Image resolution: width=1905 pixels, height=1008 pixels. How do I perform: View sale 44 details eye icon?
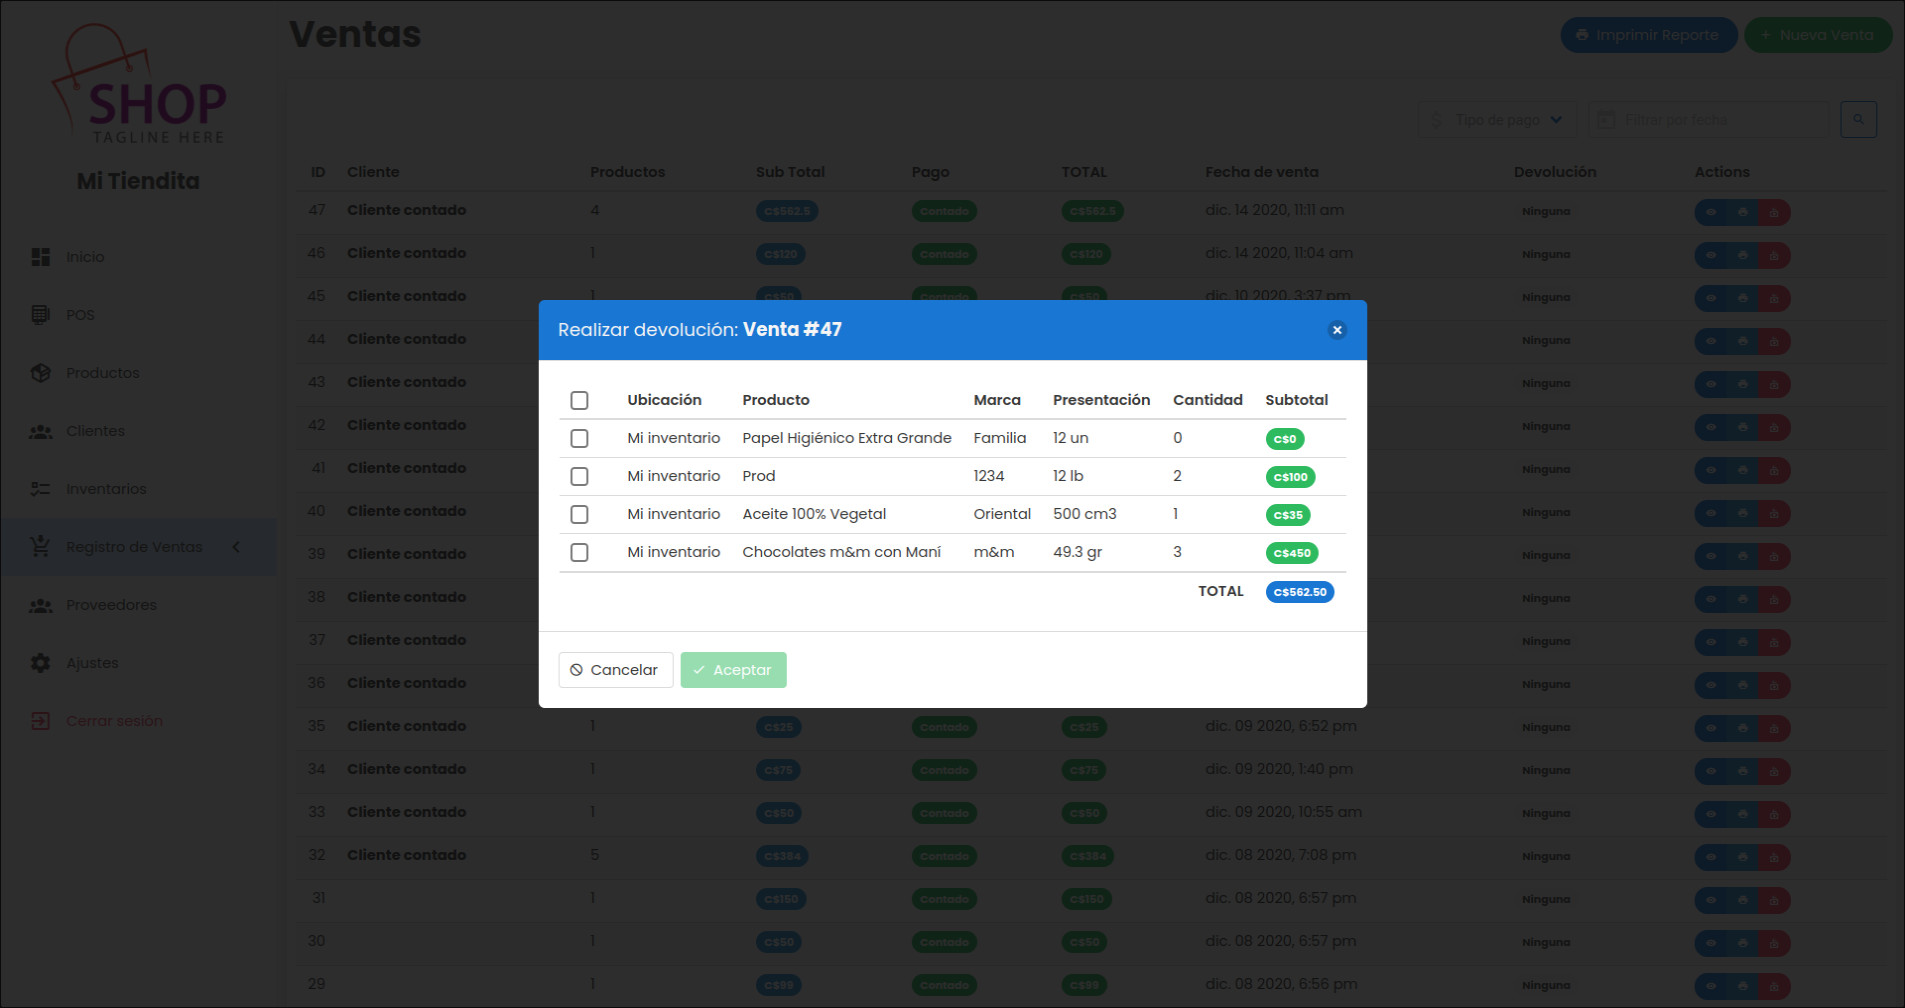(x=1711, y=341)
